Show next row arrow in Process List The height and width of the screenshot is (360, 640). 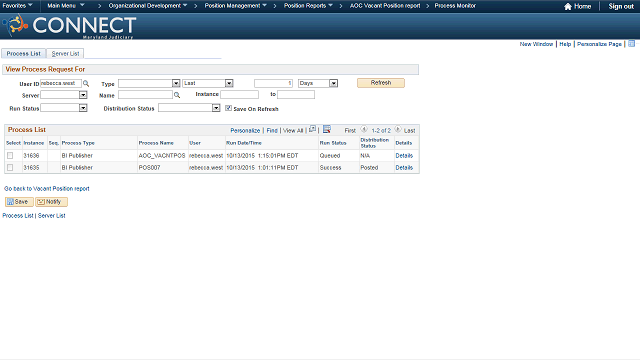click(398, 129)
